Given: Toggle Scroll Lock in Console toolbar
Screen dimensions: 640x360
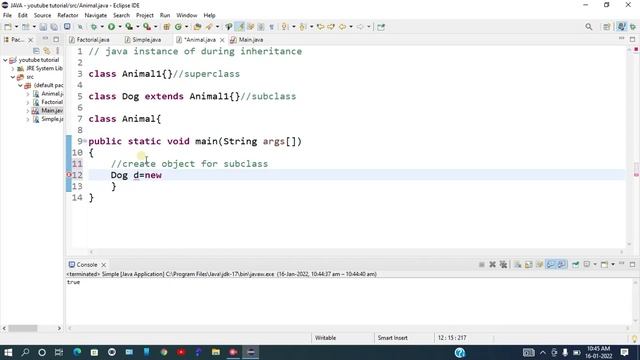Looking at the screenshot, I should tap(528, 264).
